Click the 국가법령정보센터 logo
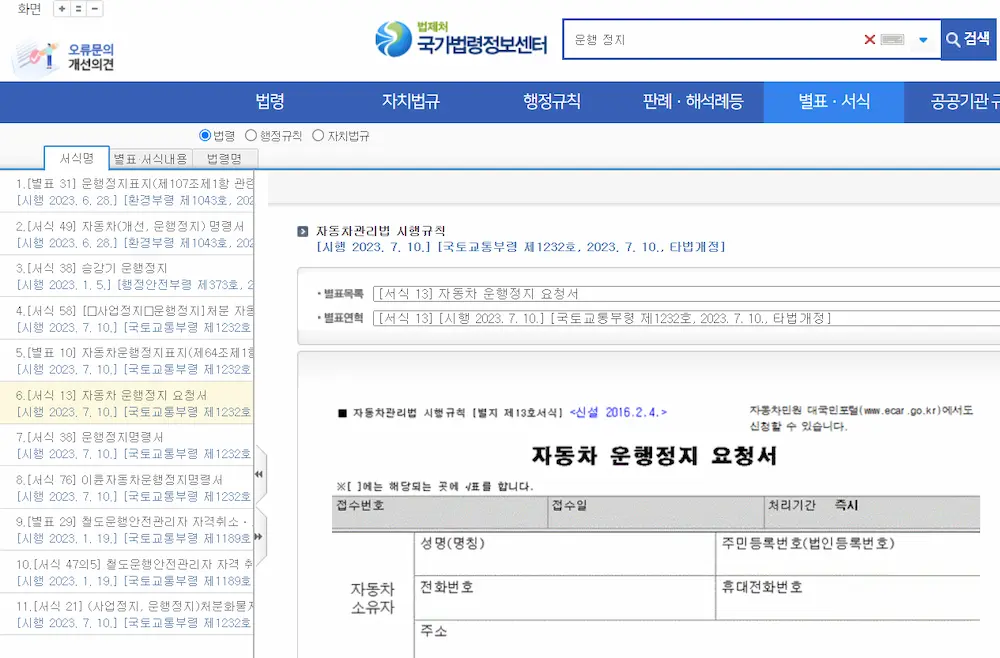1000x658 pixels. point(461,39)
